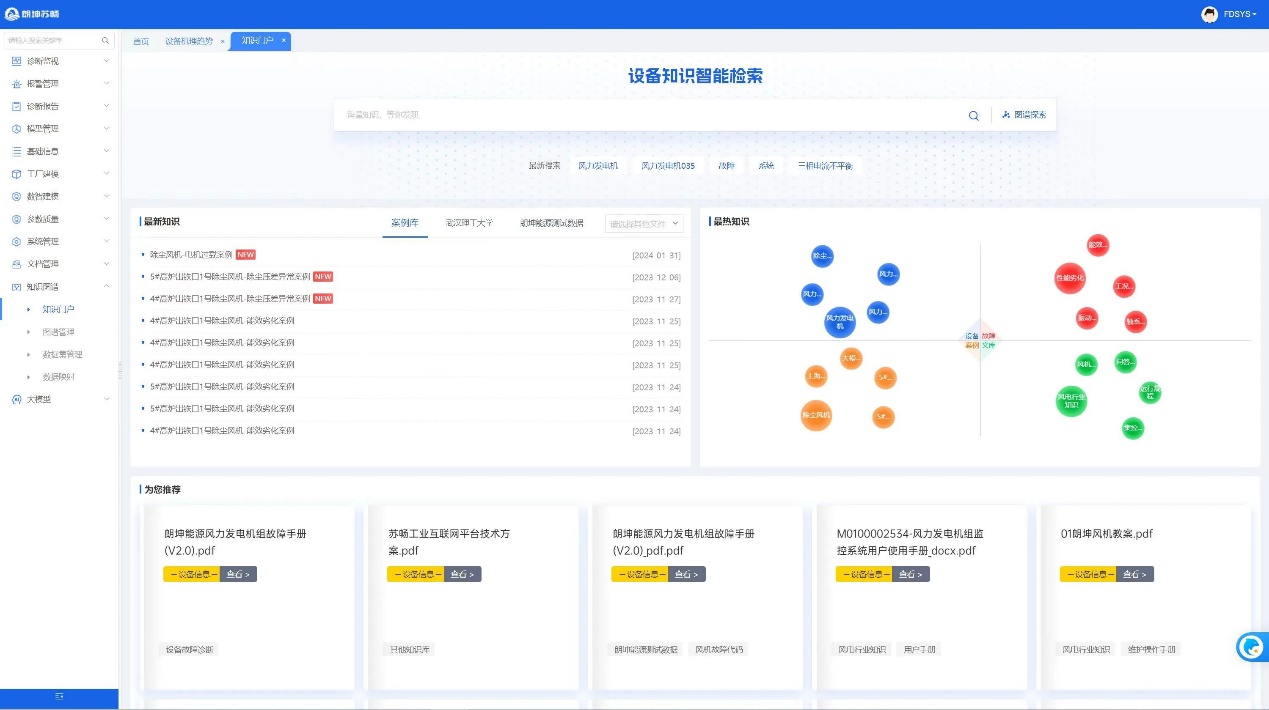Click the 大模型 sidebar icon
Viewport: 1269px width, 710px height.
pyautogui.click(x=16, y=399)
